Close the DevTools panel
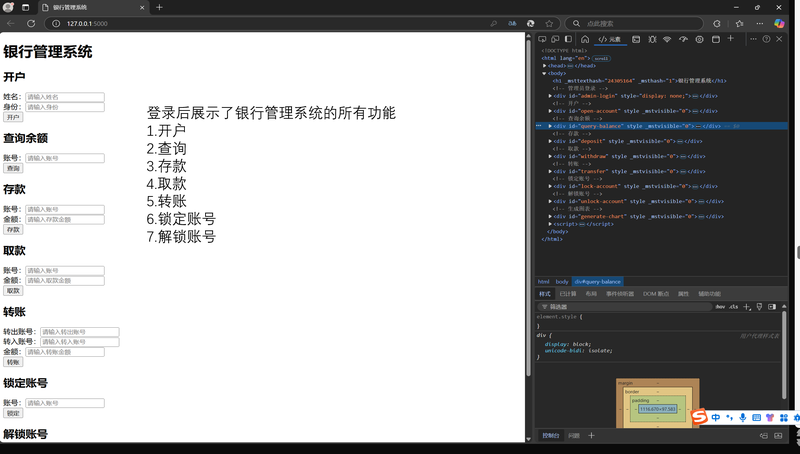This screenshot has width=800, height=454. coord(779,39)
